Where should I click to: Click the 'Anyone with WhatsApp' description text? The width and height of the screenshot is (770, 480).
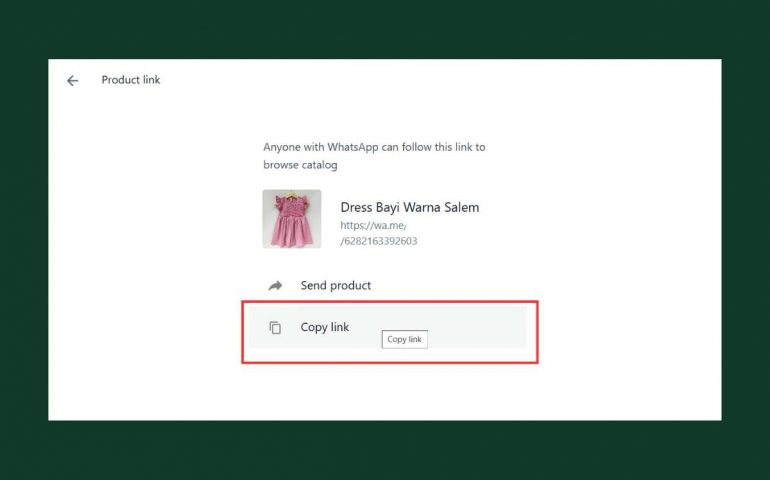click(x=374, y=147)
